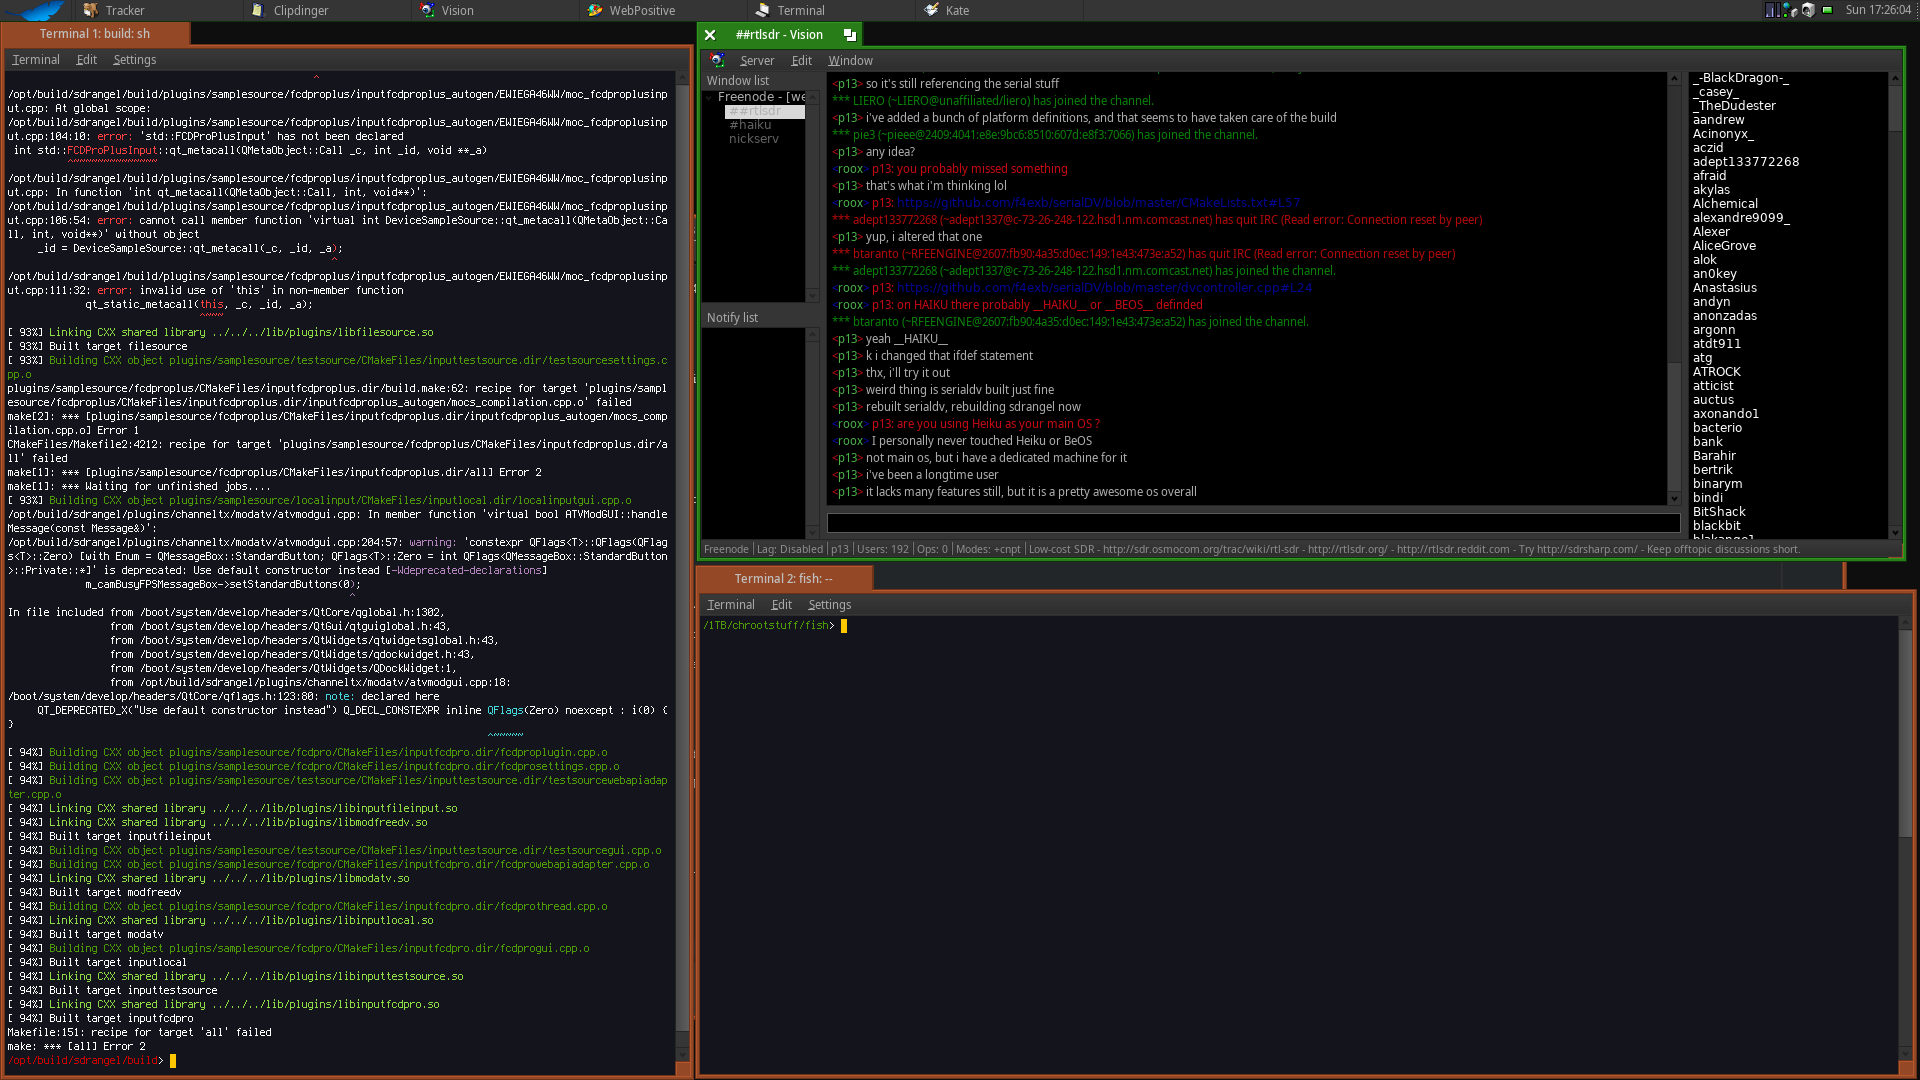Select user ATROCK in the nick list

click(1716, 372)
